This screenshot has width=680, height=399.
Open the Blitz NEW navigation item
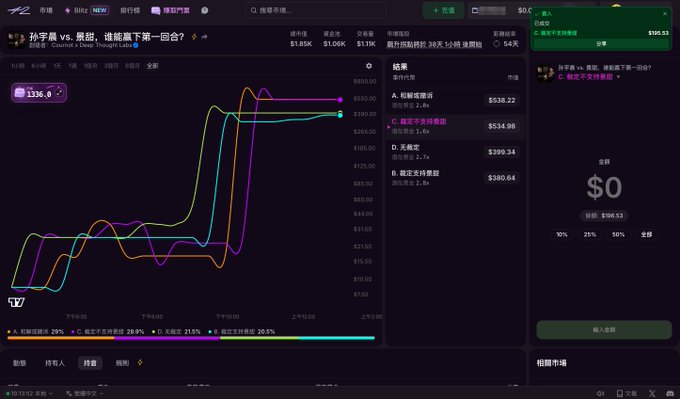[86, 10]
